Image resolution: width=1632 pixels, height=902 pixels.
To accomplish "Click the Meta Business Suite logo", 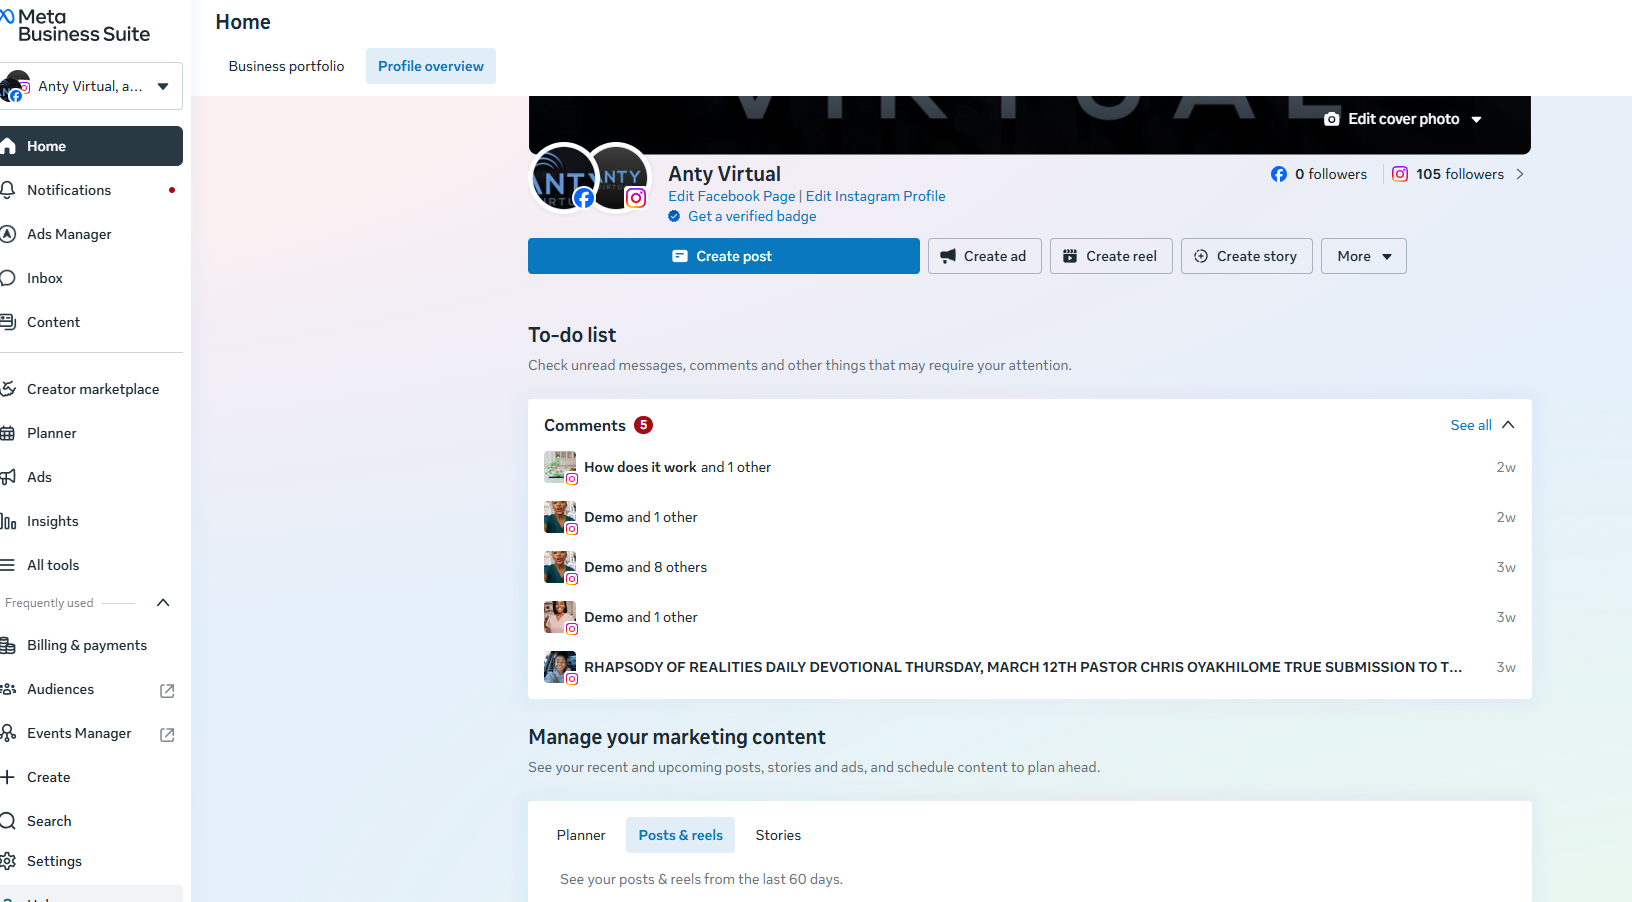I will point(76,25).
